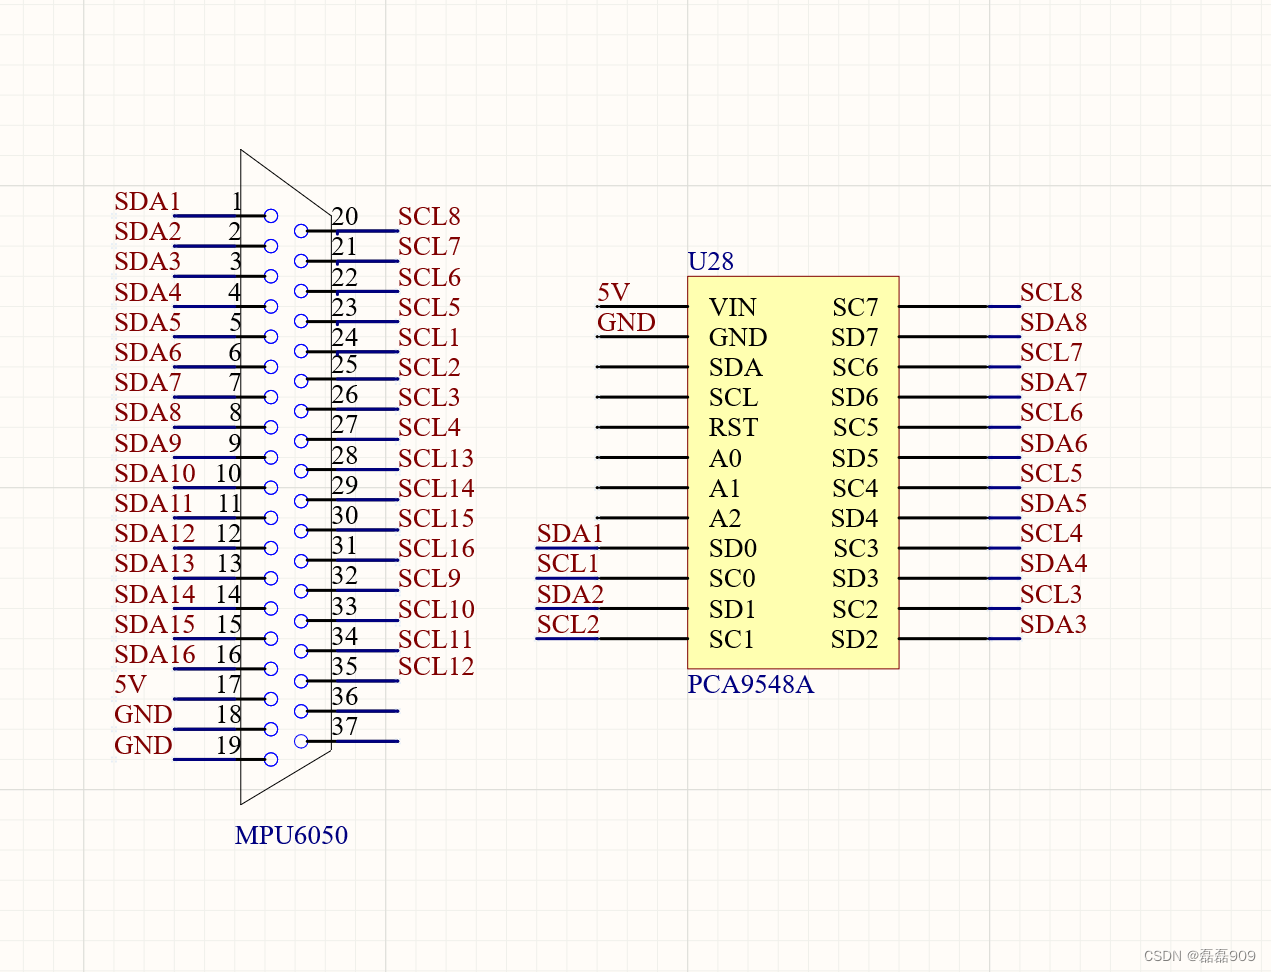This screenshot has height=972, width=1271.
Task: Select the SCL8 net label near PCA9548A
Action: (1052, 292)
